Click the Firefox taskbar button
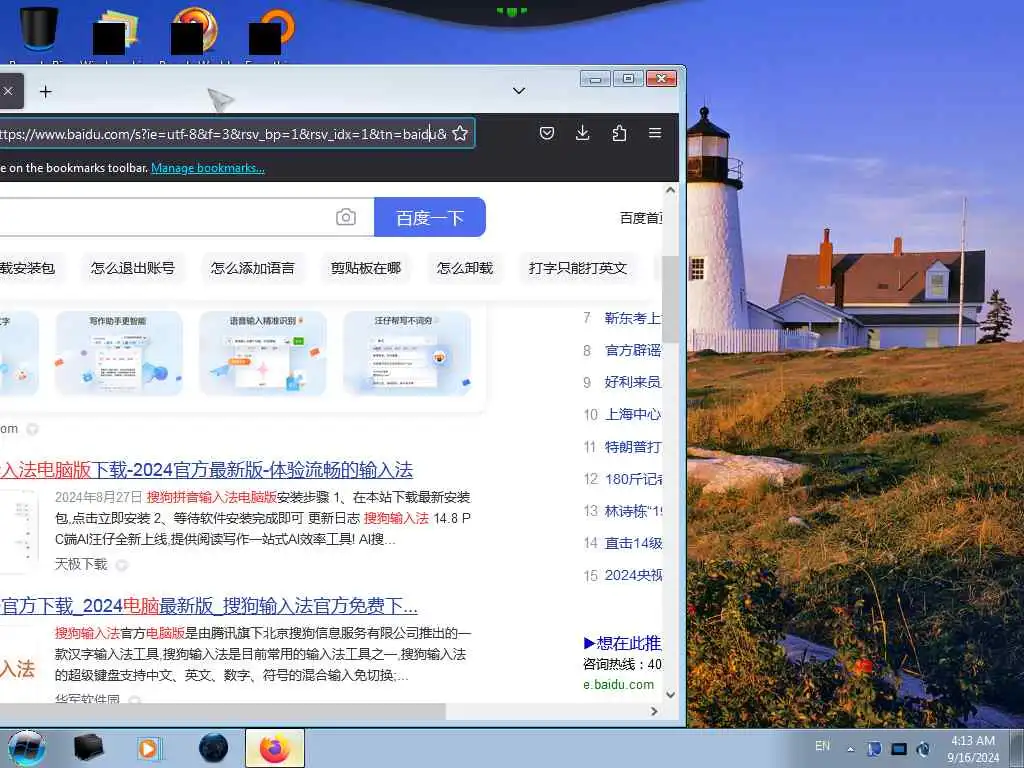This screenshot has width=1024, height=768. [x=275, y=748]
